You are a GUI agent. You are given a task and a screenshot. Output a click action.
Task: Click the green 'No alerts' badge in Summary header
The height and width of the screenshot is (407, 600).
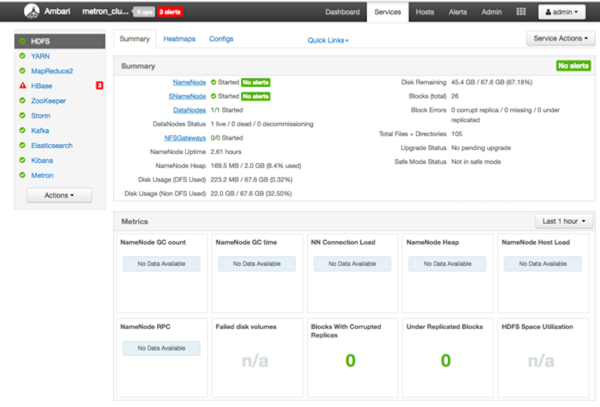coord(573,65)
